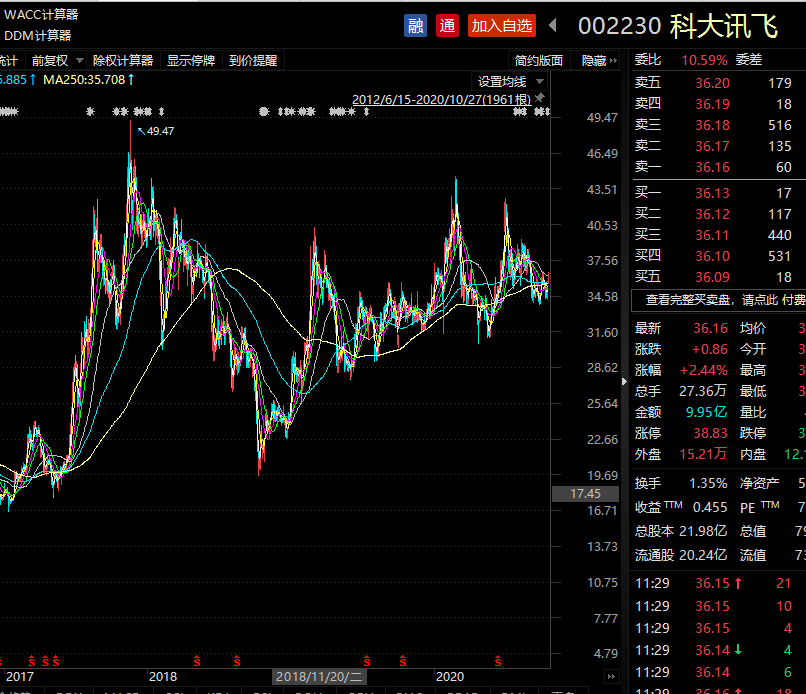806x694 pixels.
Task: Click the red S marker nearest the 2020 label
Action: coord(498,661)
